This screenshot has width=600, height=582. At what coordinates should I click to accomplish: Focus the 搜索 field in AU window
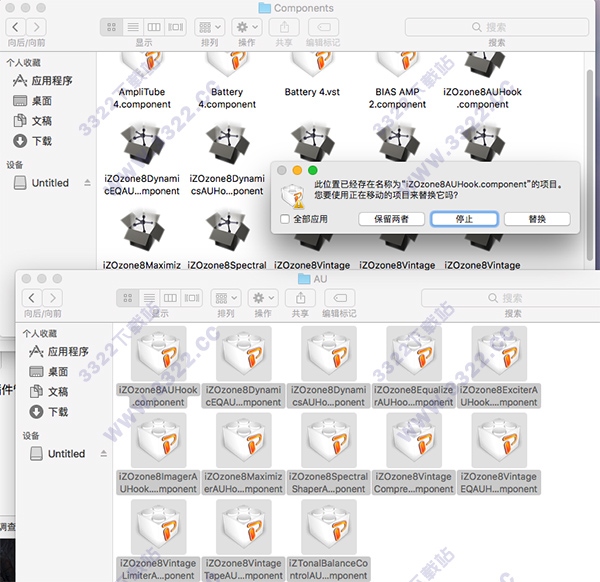pyautogui.click(x=511, y=298)
